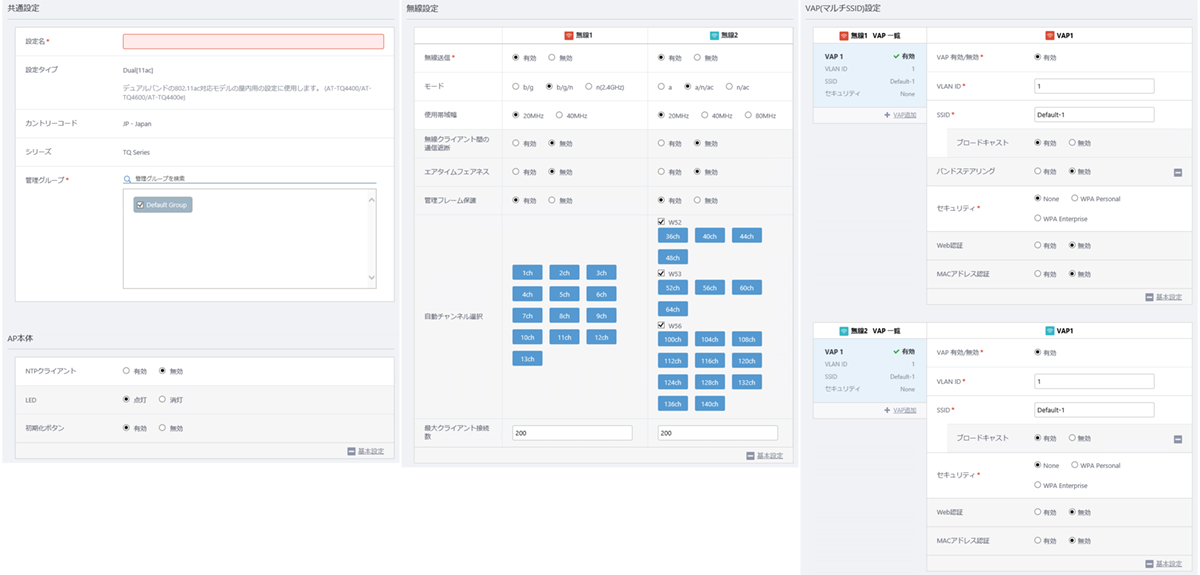
Task: Toggle the Default Group checkbox
Action: coord(140,205)
